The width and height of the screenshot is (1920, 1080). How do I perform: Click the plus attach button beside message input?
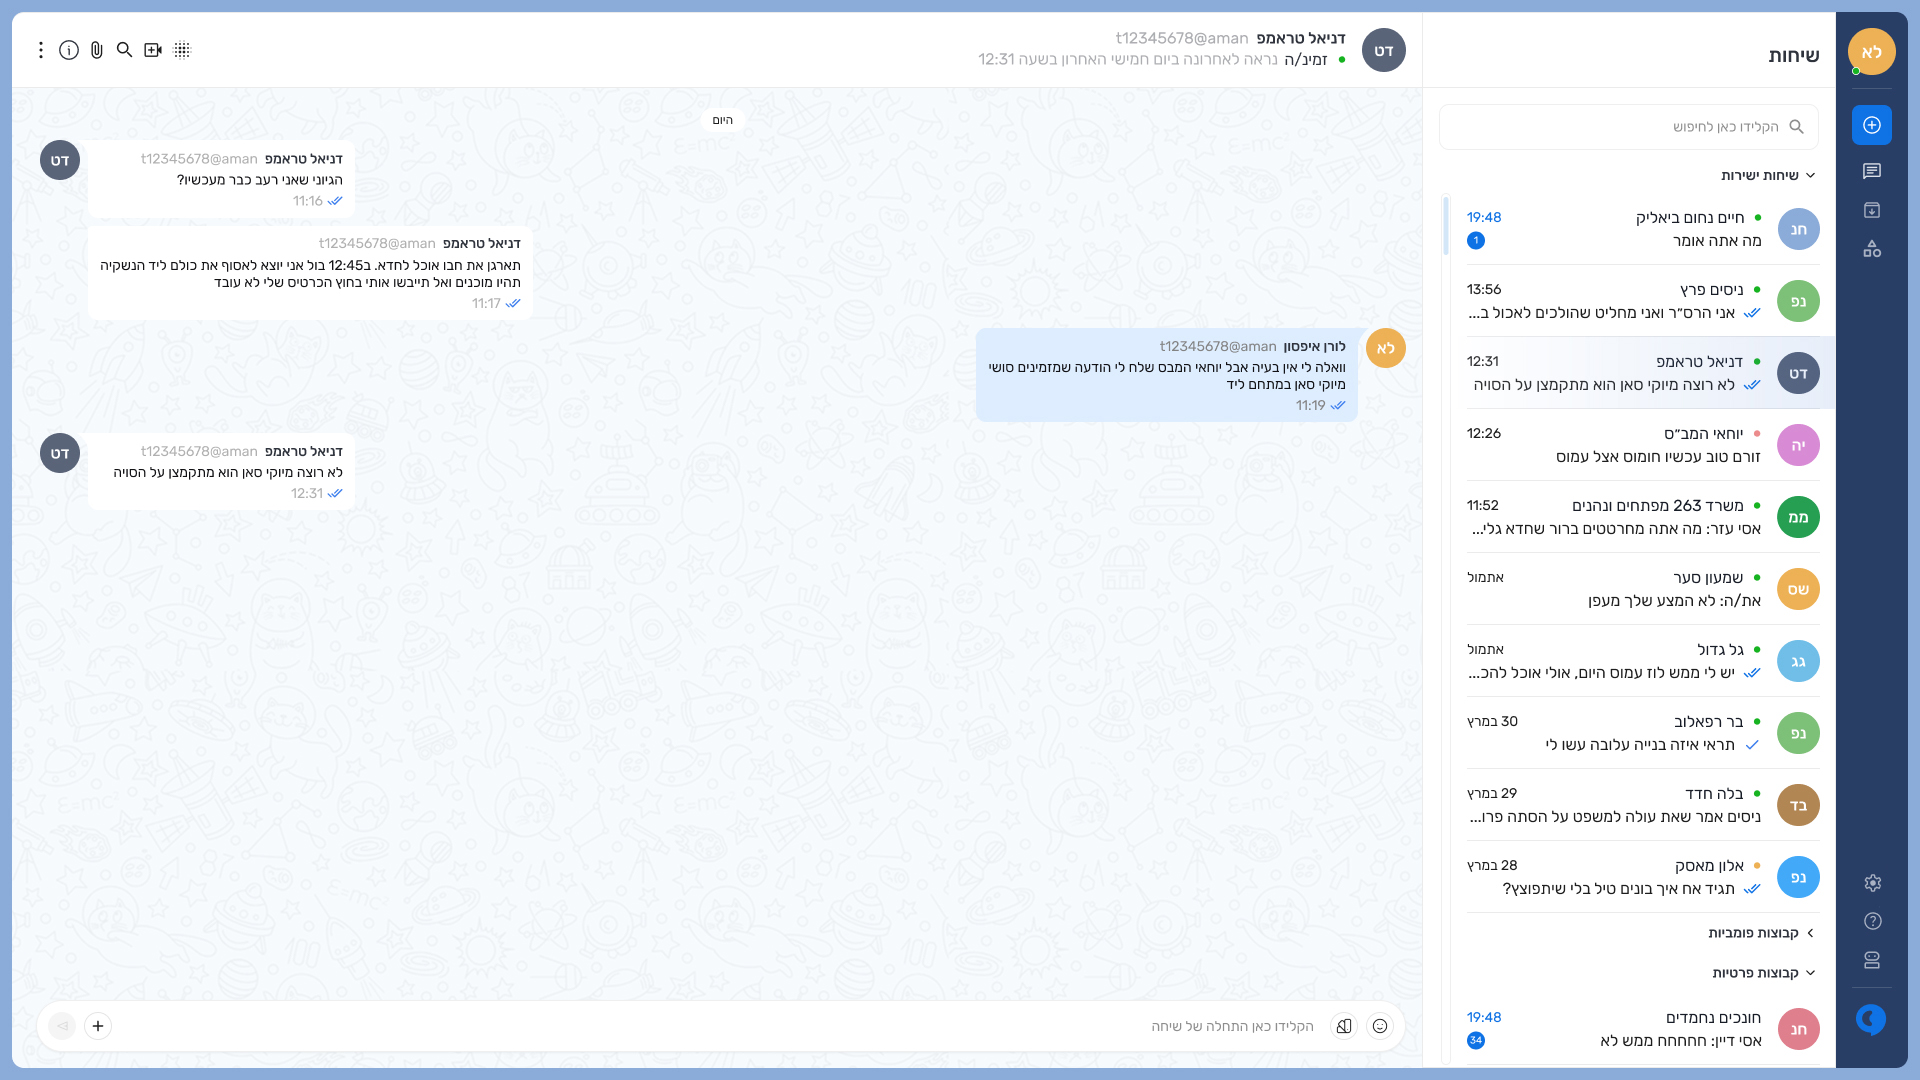(98, 1026)
